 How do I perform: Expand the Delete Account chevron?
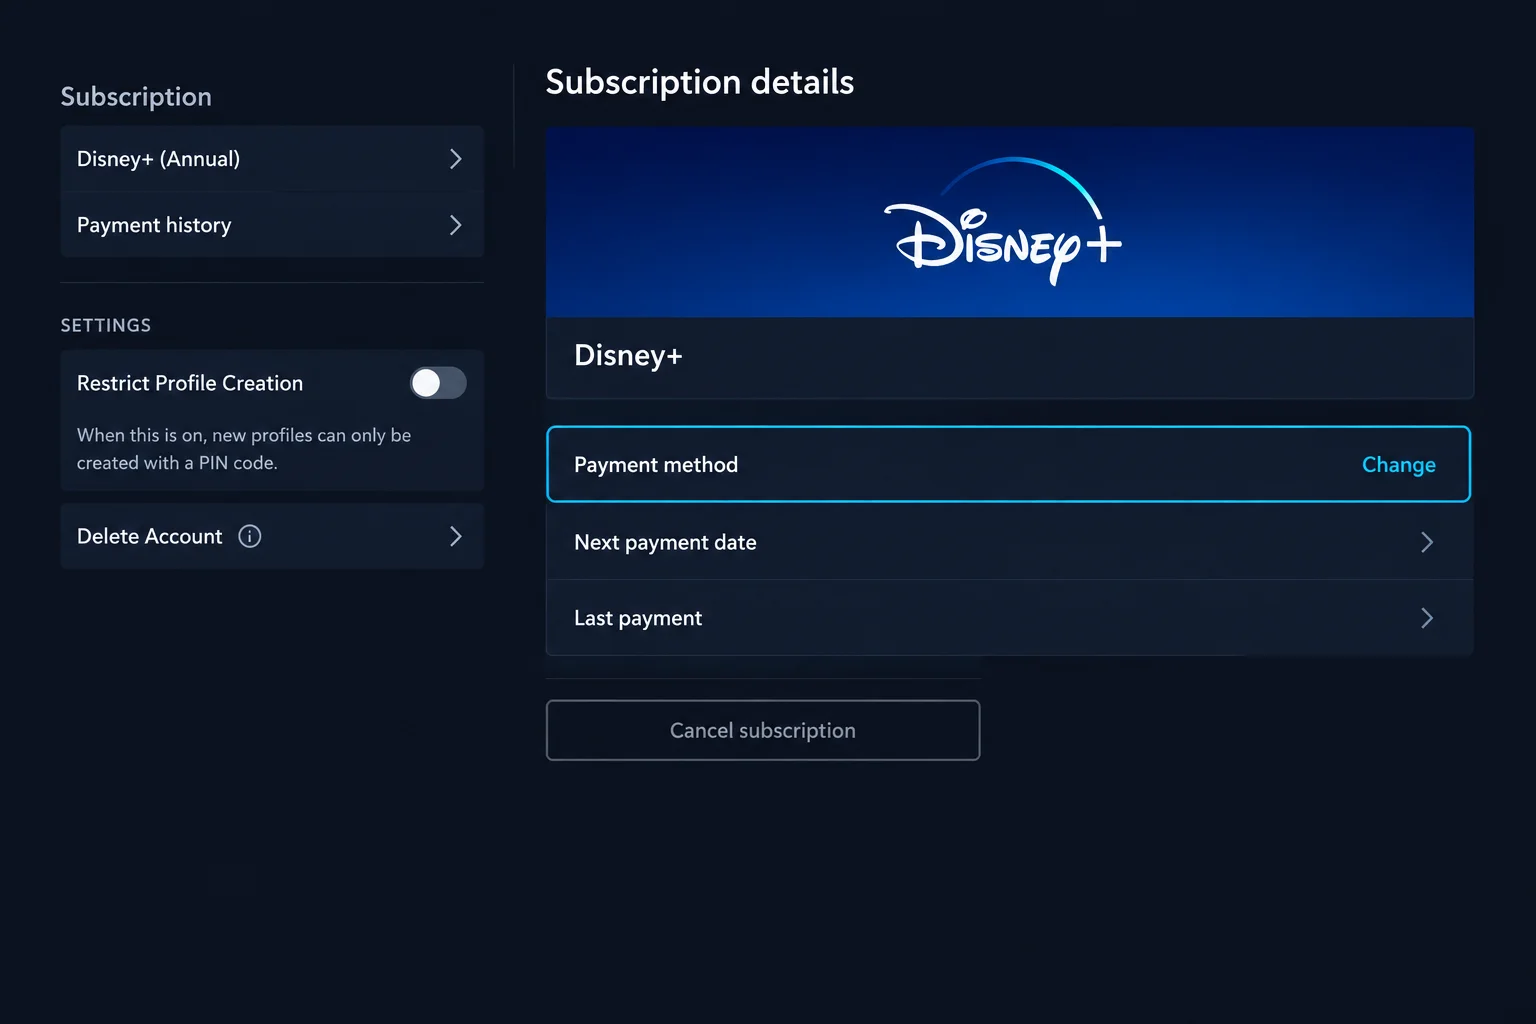click(456, 537)
